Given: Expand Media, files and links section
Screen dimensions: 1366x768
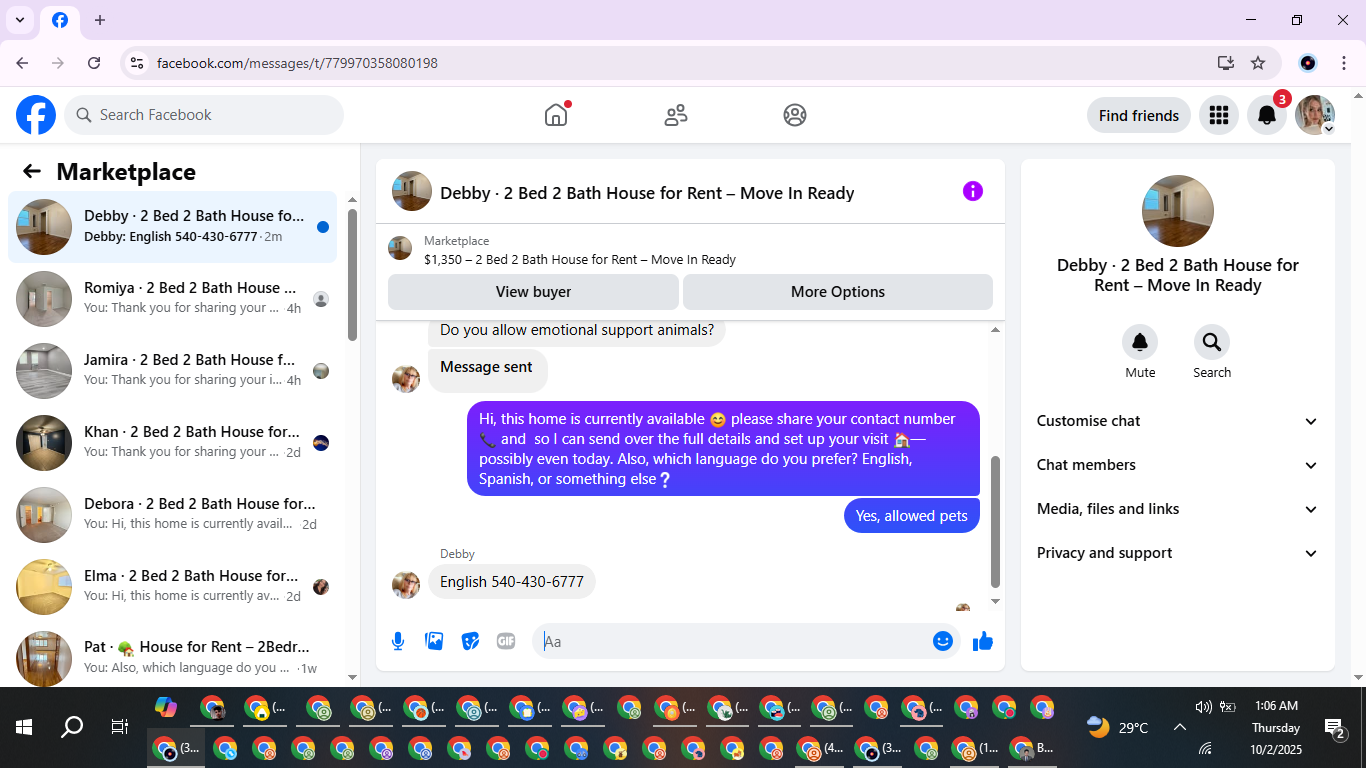Looking at the screenshot, I should point(1178,509).
